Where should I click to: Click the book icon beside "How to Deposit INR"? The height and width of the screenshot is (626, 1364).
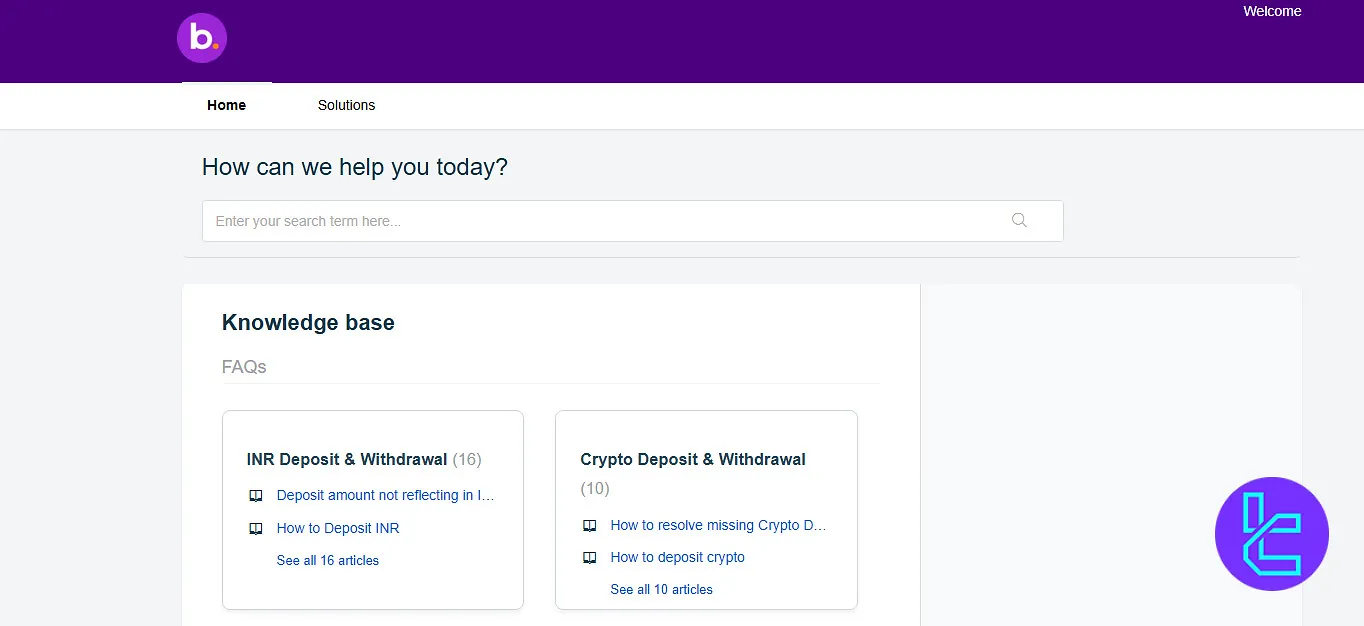click(256, 528)
